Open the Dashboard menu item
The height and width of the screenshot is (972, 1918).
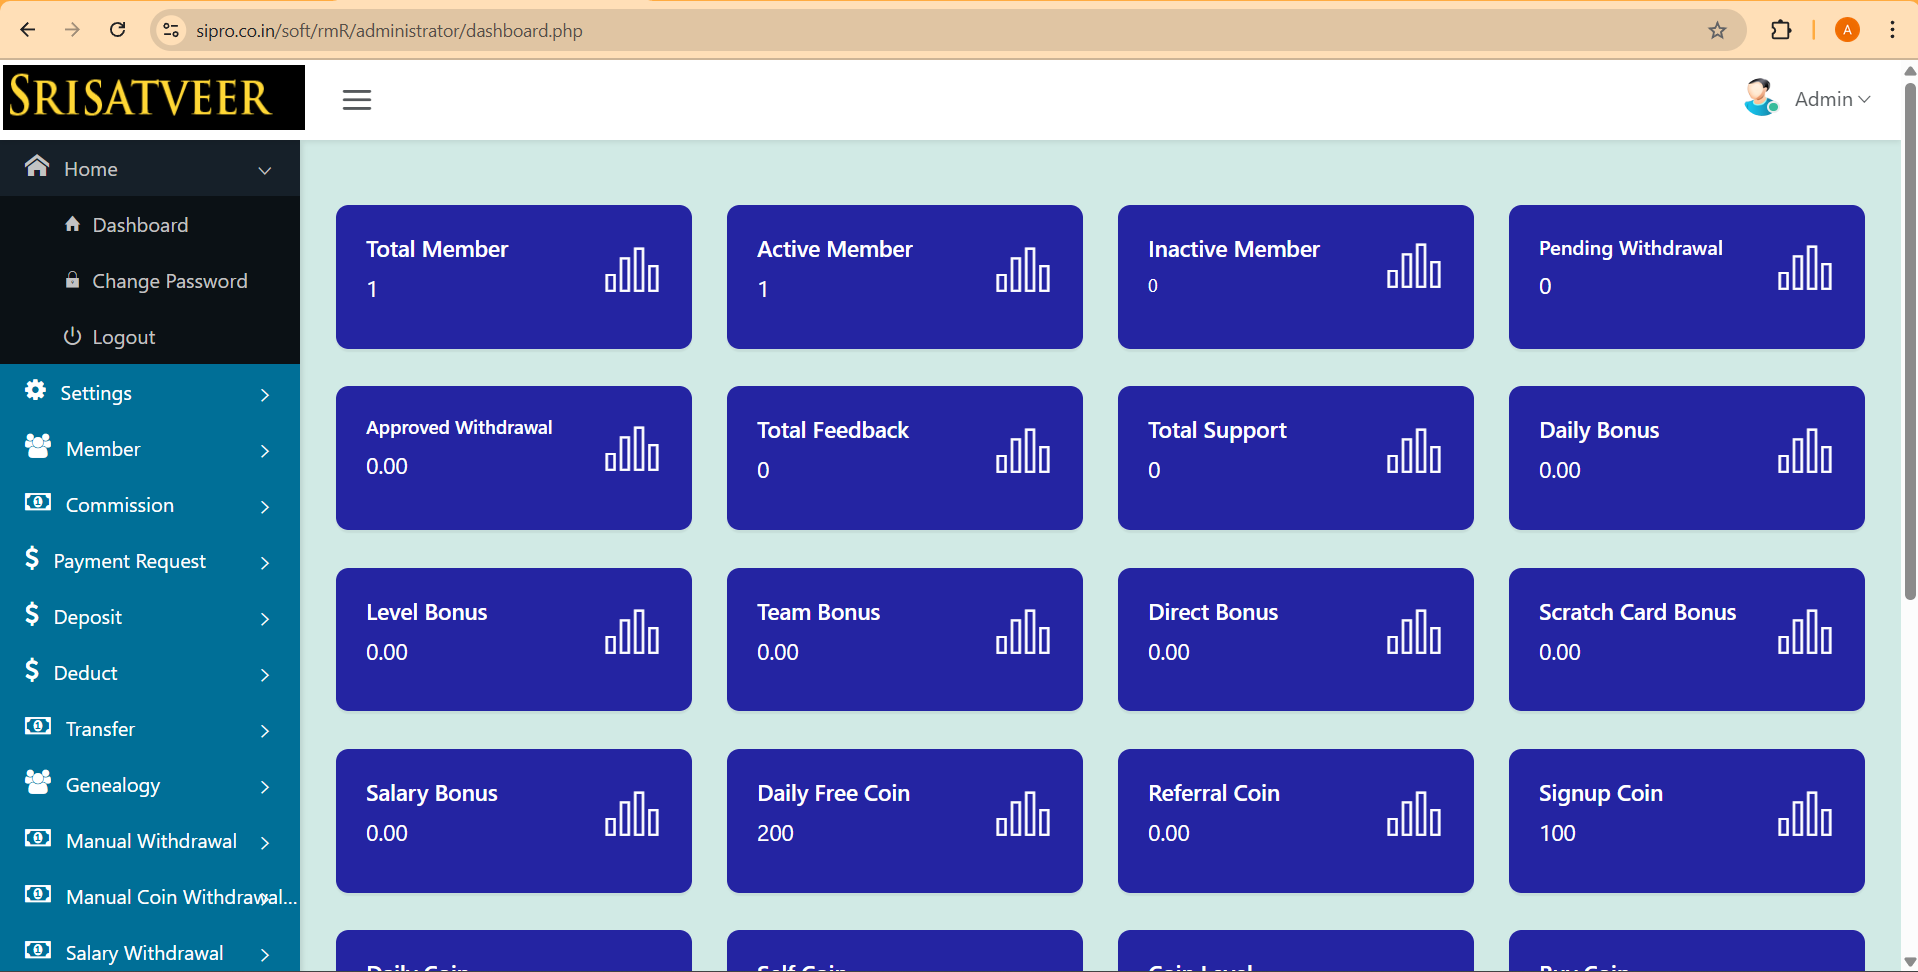point(140,225)
